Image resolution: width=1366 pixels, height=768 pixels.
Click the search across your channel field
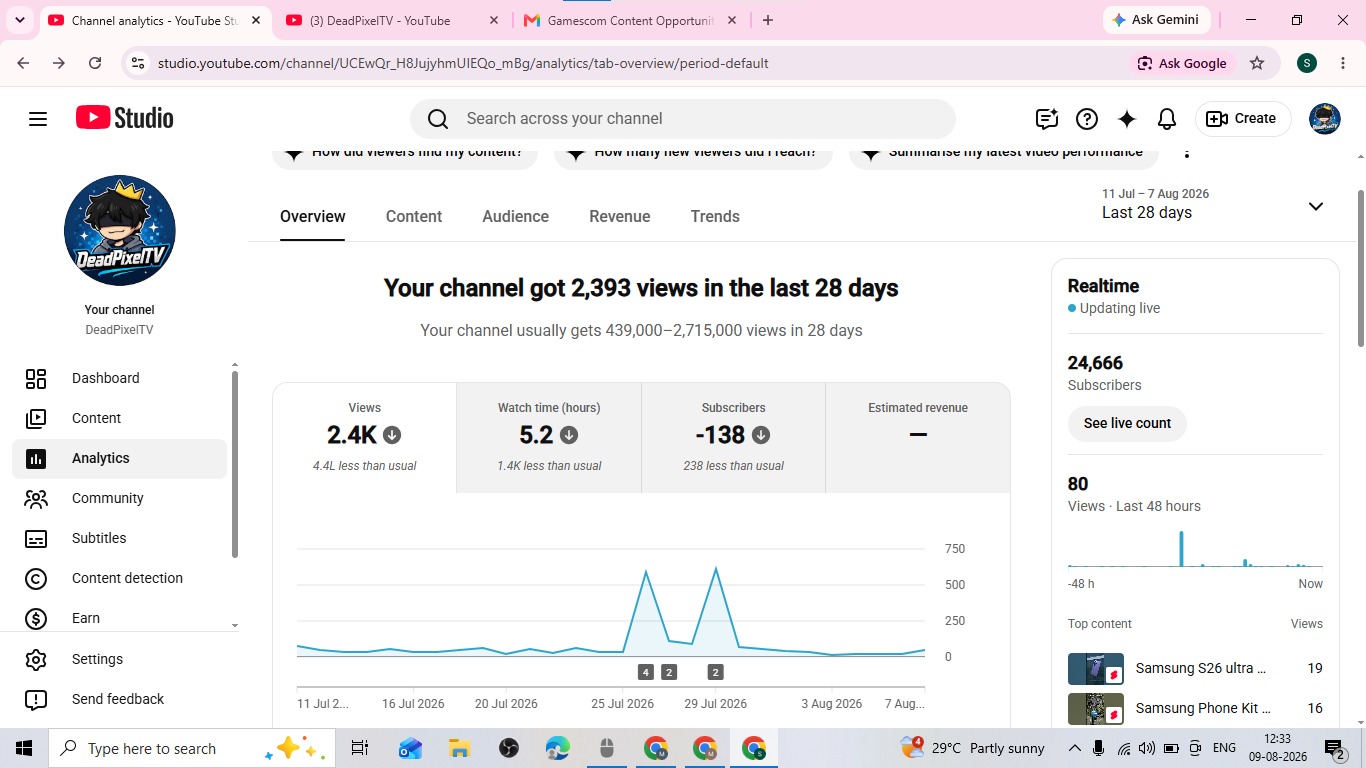pyautogui.click(x=683, y=119)
